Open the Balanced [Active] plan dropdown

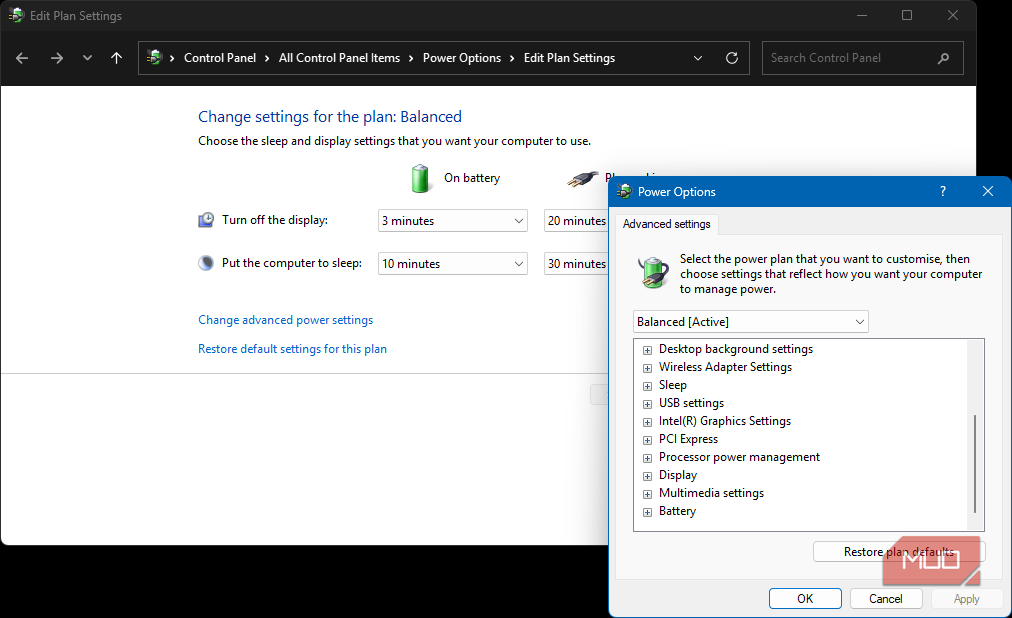point(751,322)
